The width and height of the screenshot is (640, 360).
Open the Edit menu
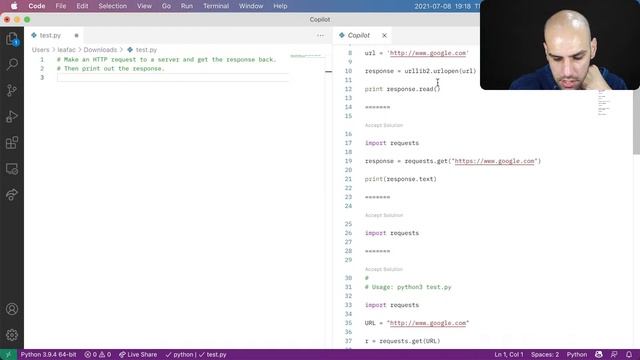coord(82,6)
